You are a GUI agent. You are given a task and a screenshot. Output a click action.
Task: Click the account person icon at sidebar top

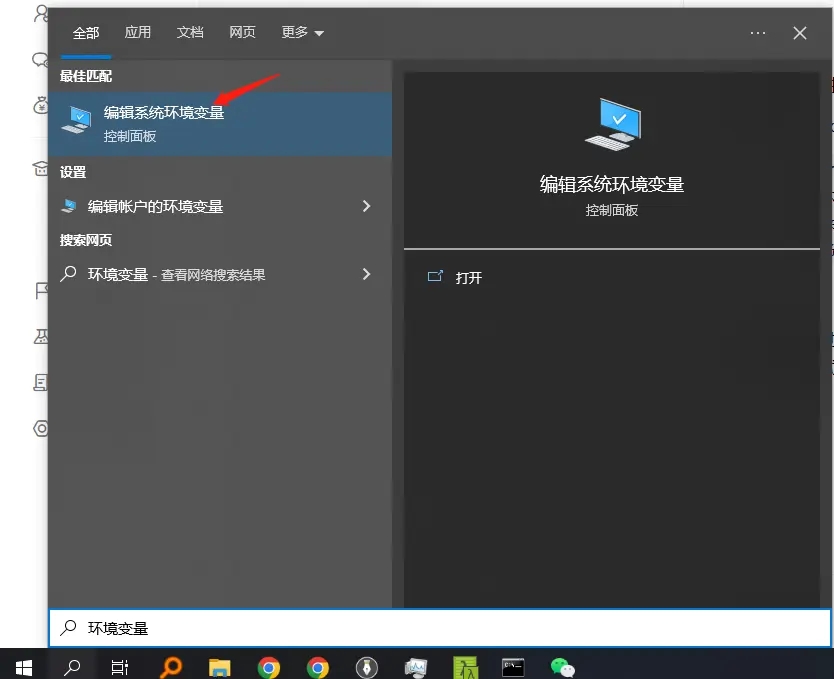40,14
